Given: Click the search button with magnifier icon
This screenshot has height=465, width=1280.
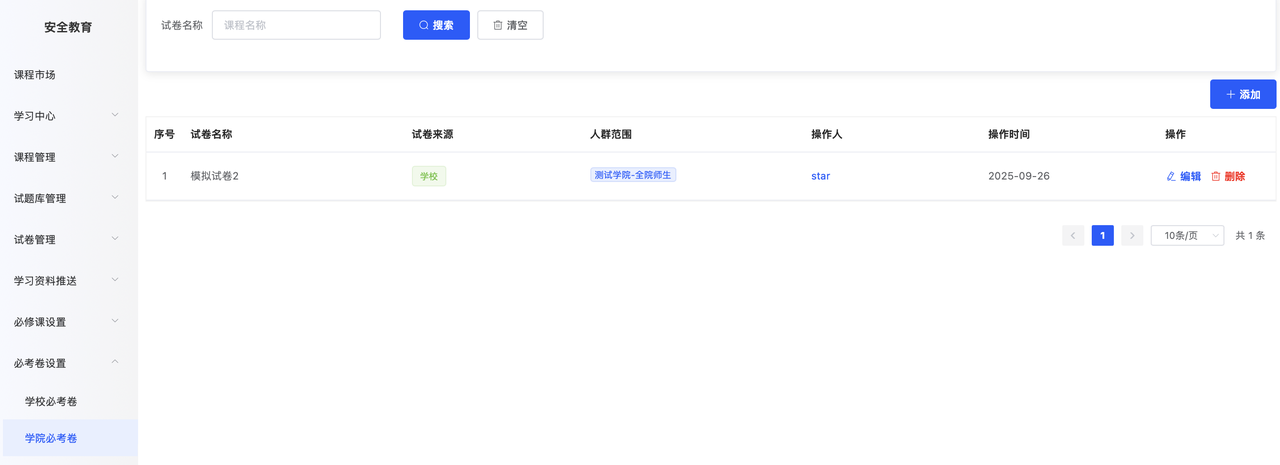Looking at the screenshot, I should [x=436, y=25].
